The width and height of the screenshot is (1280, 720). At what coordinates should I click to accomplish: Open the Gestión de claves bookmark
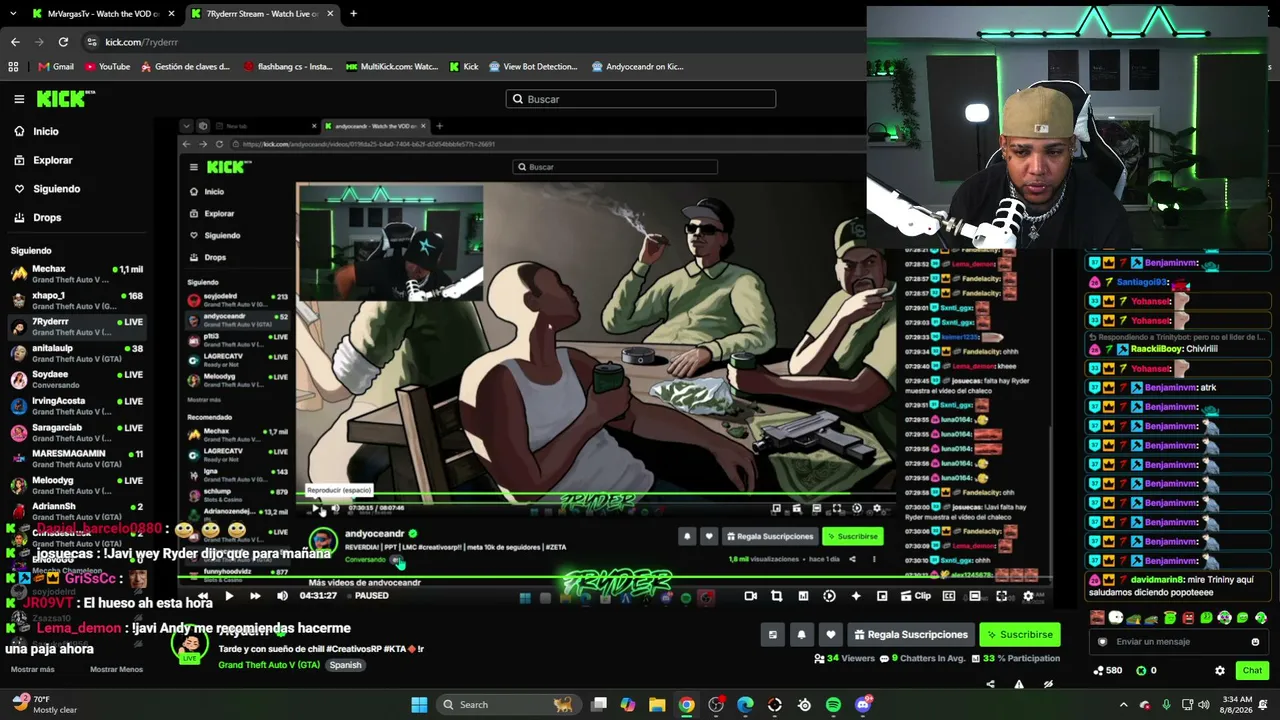click(x=185, y=67)
